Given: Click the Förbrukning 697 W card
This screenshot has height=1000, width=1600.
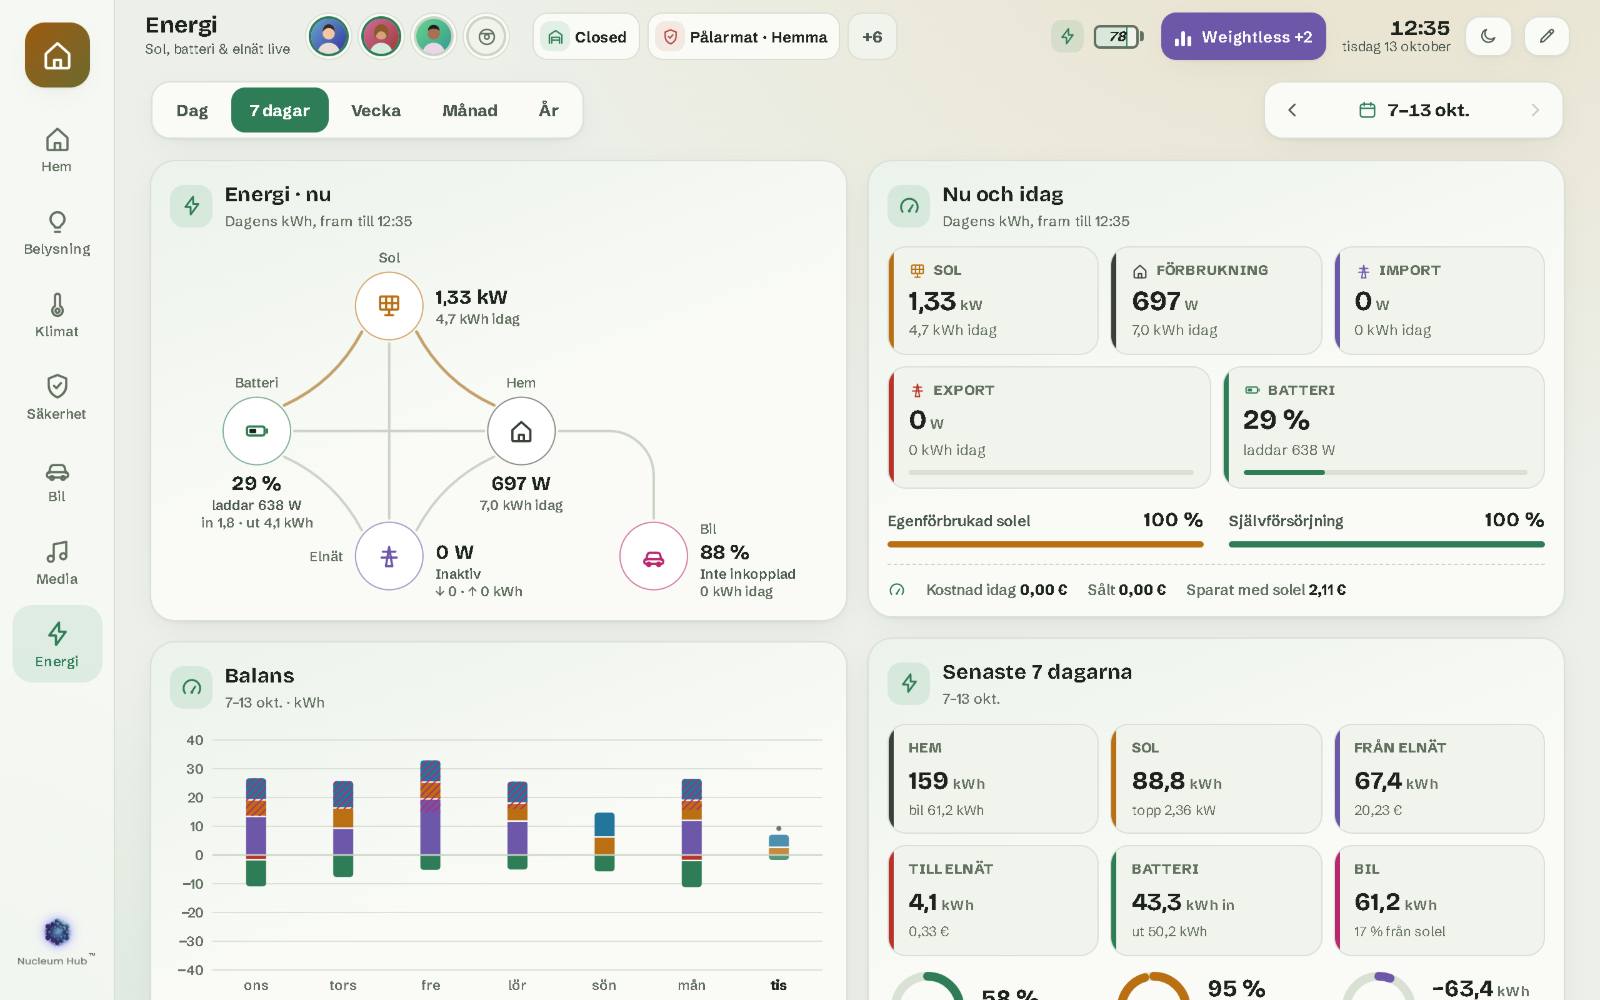Looking at the screenshot, I should point(1216,300).
